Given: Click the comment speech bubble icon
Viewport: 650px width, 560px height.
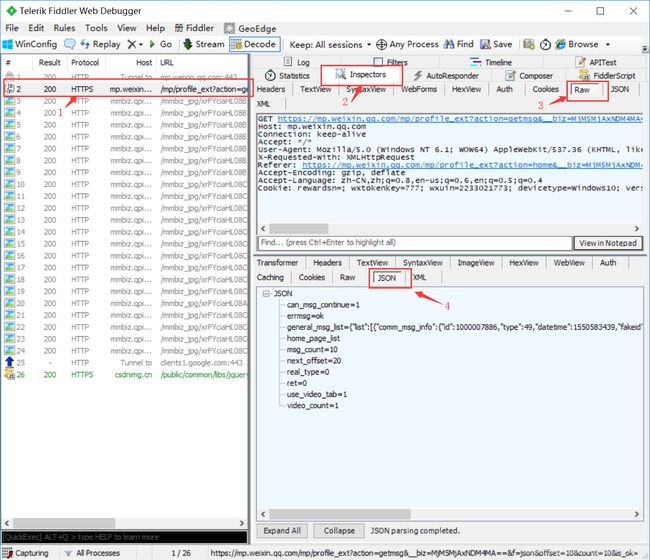Looking at the screenshot, I should coord(70,44).
